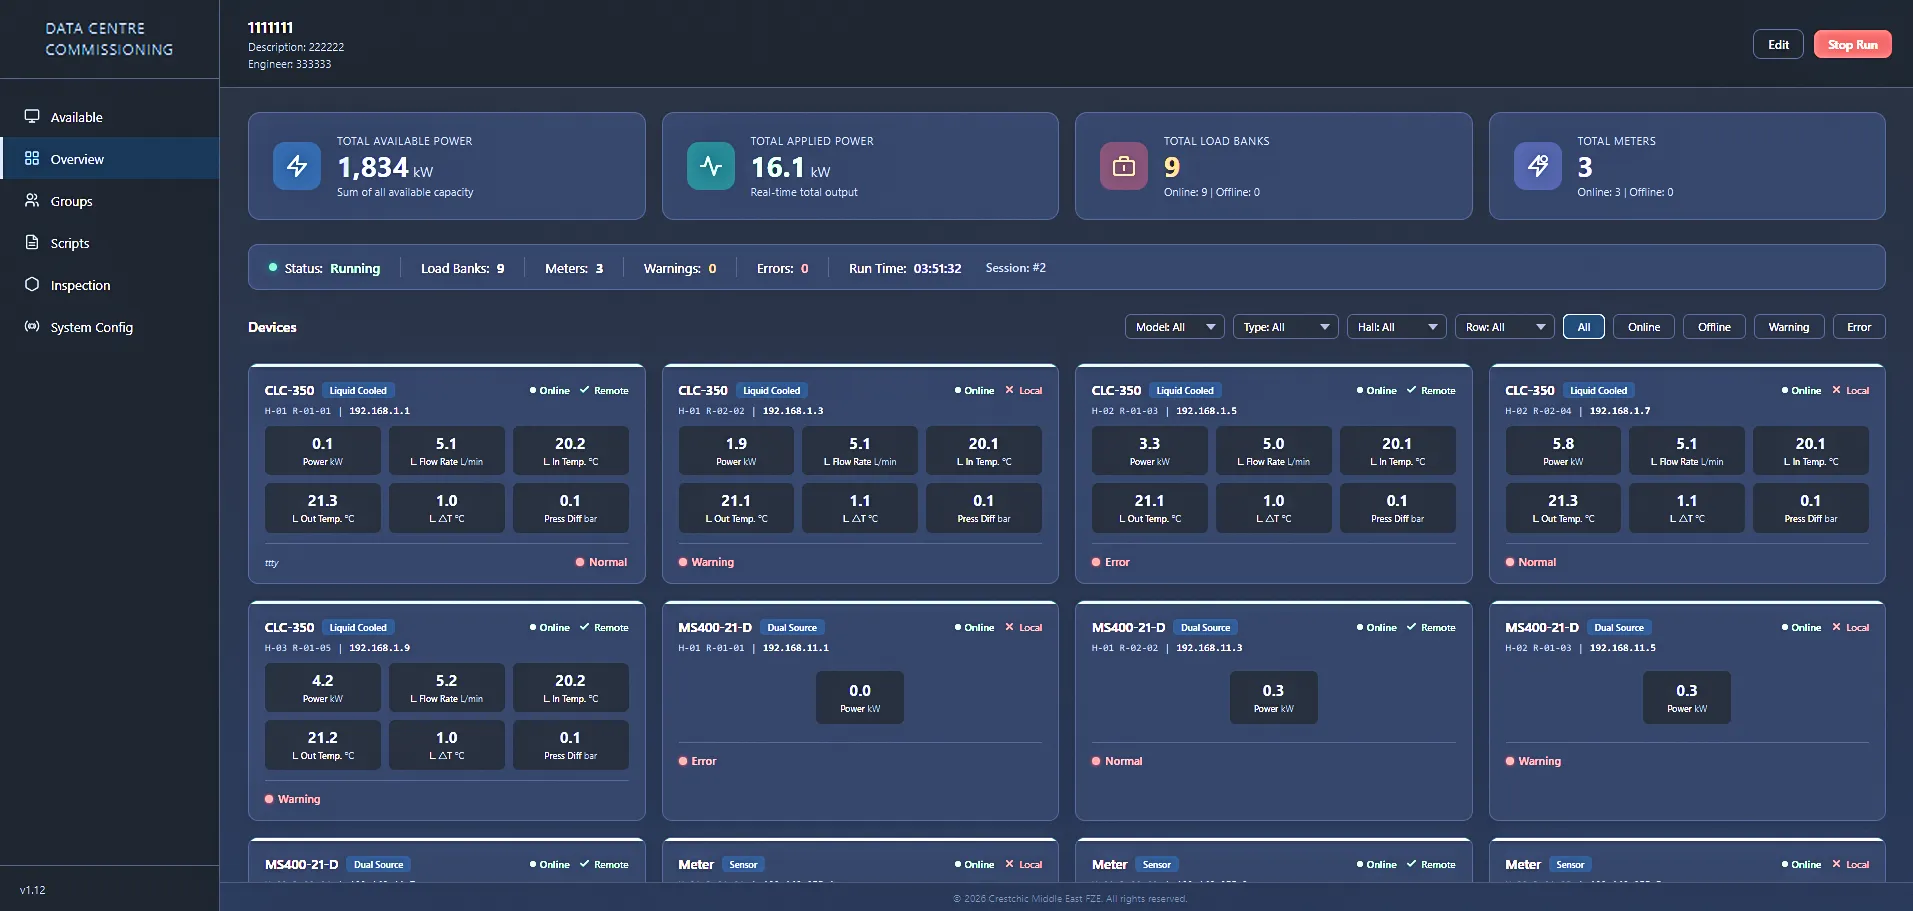Click the Edit button
Screen dimensions: 1913x911
1778,44
